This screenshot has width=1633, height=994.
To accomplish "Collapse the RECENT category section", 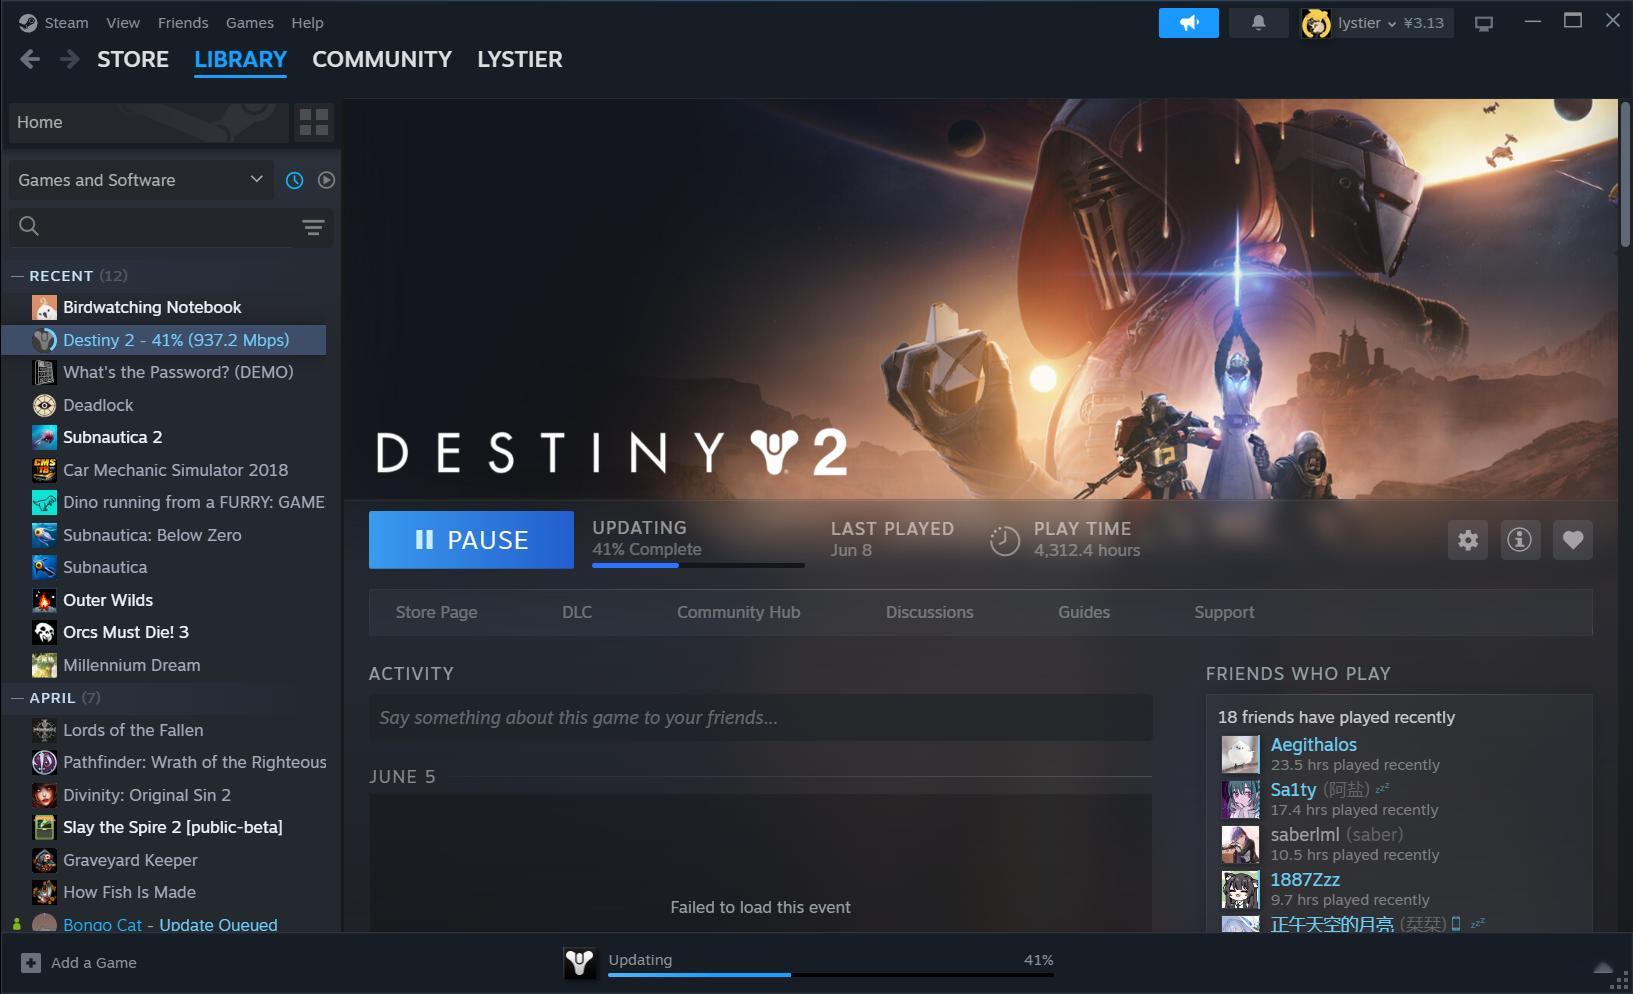I will [17, 276].
